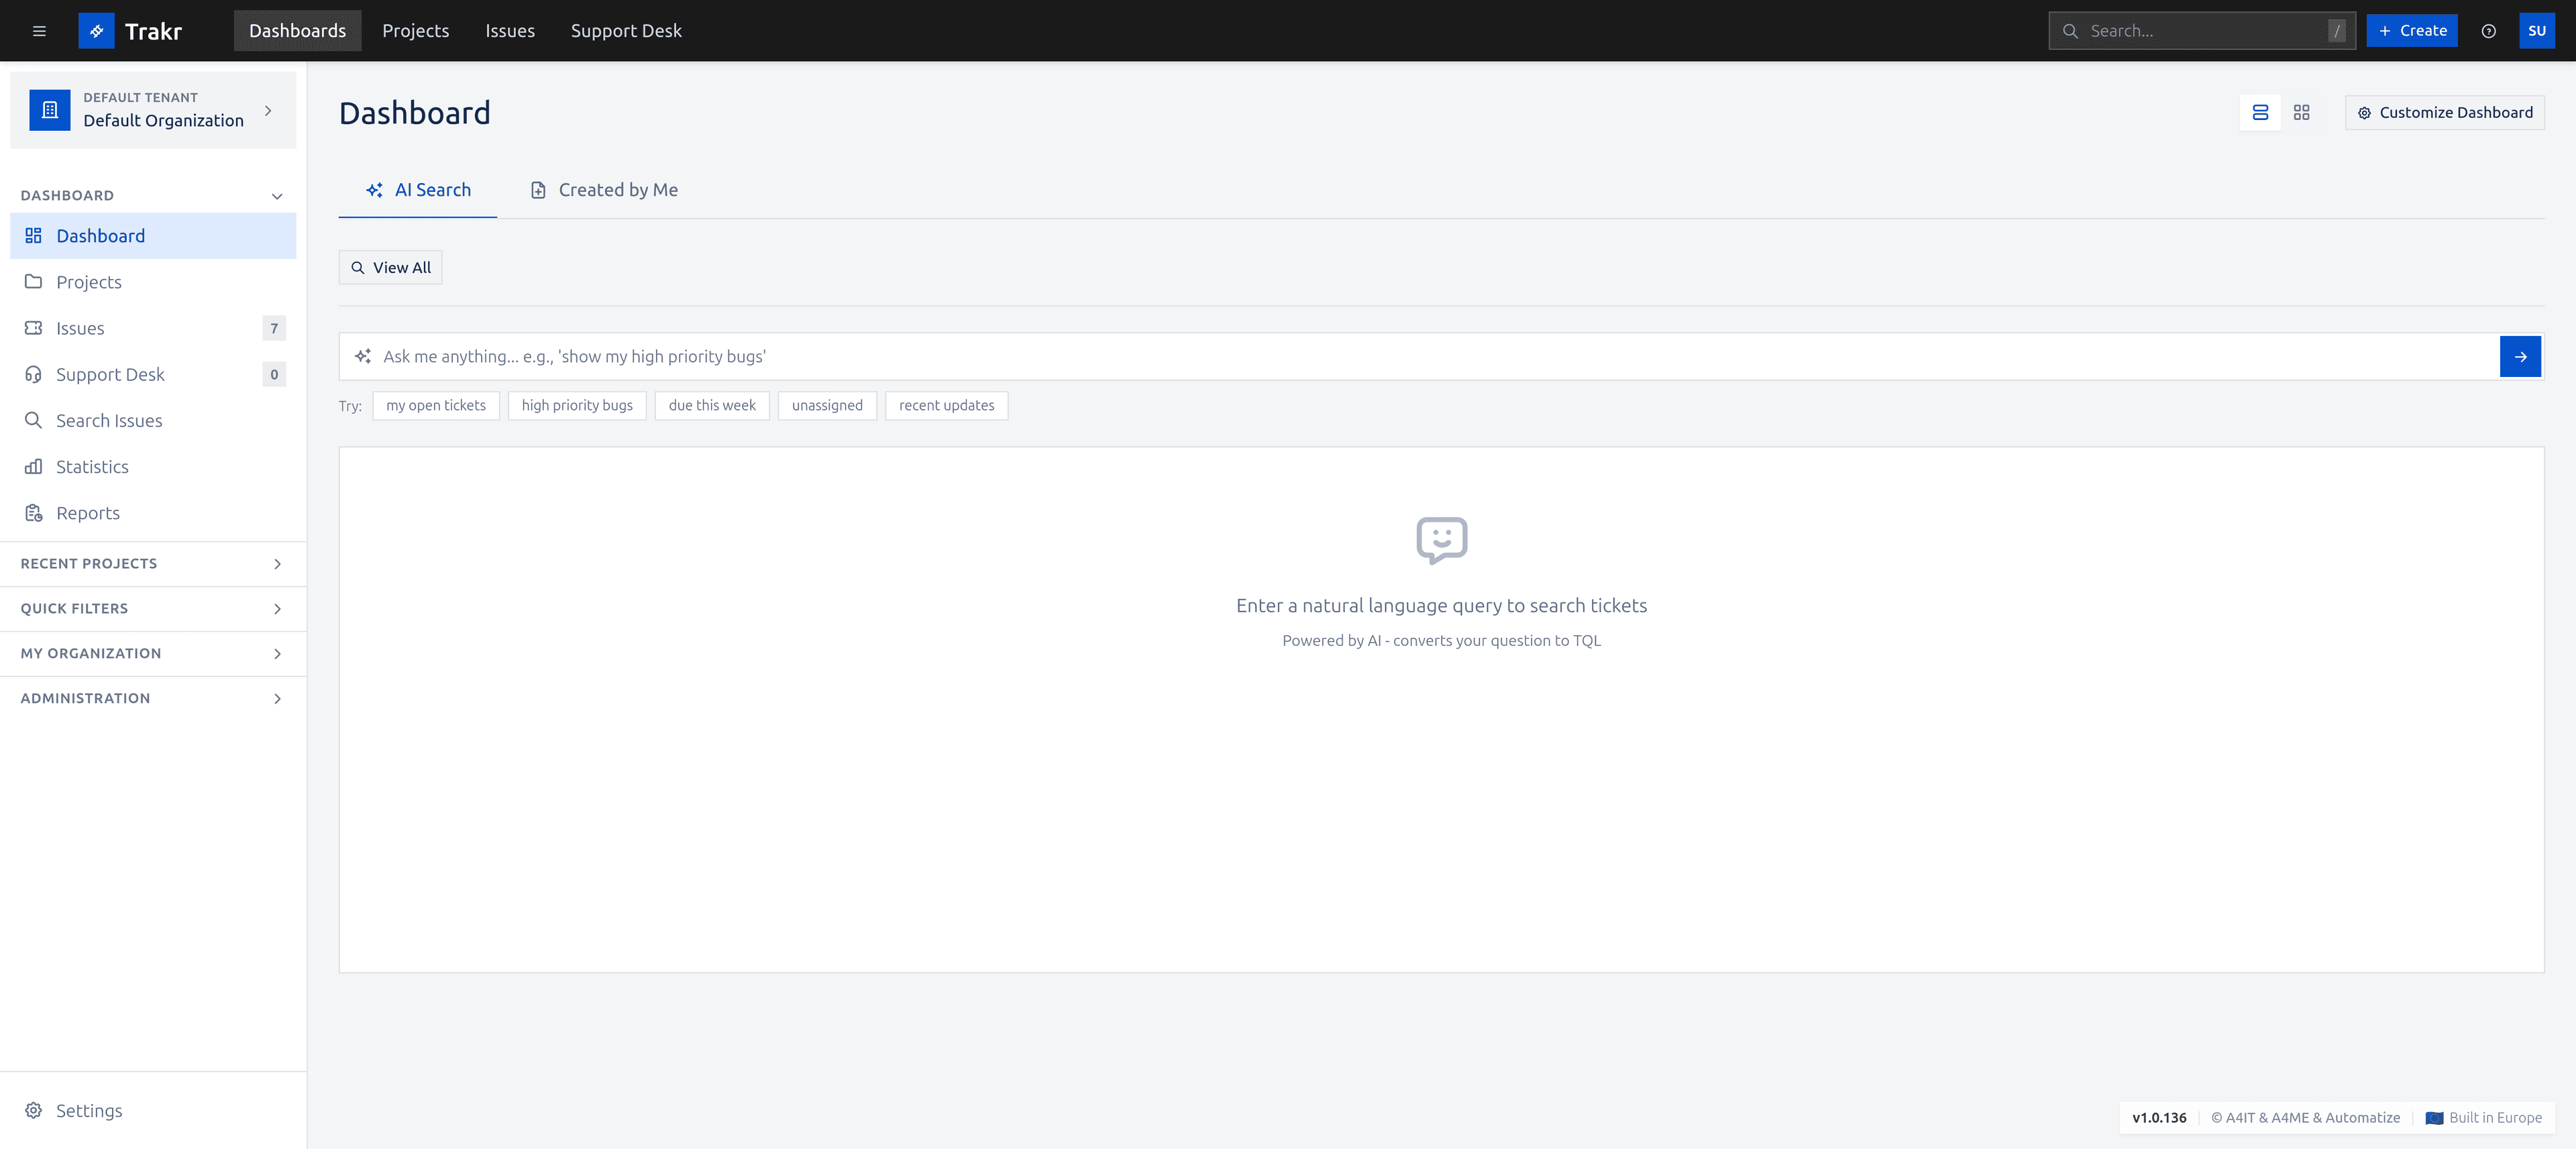Open the hamburger navigation menu
This screenshot has height=1149, width=2576.
point(39,30)
